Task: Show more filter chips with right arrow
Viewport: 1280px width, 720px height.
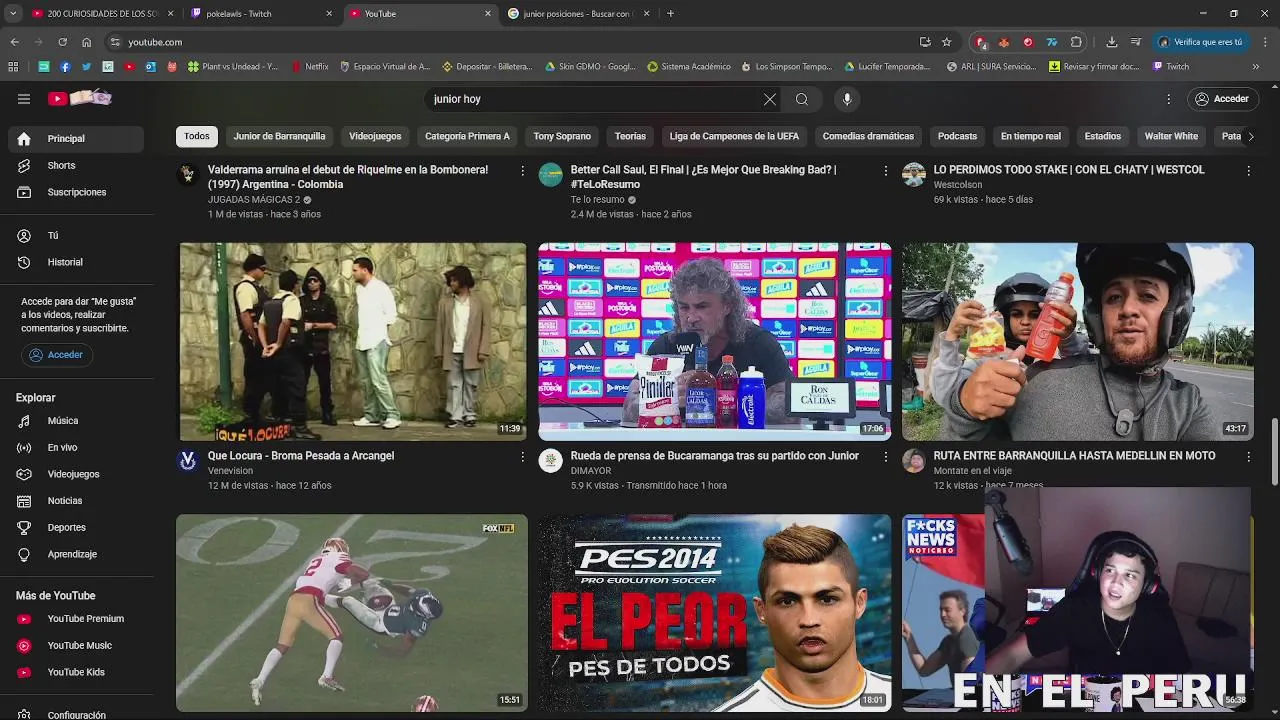Action: [x=1250, y=136]
